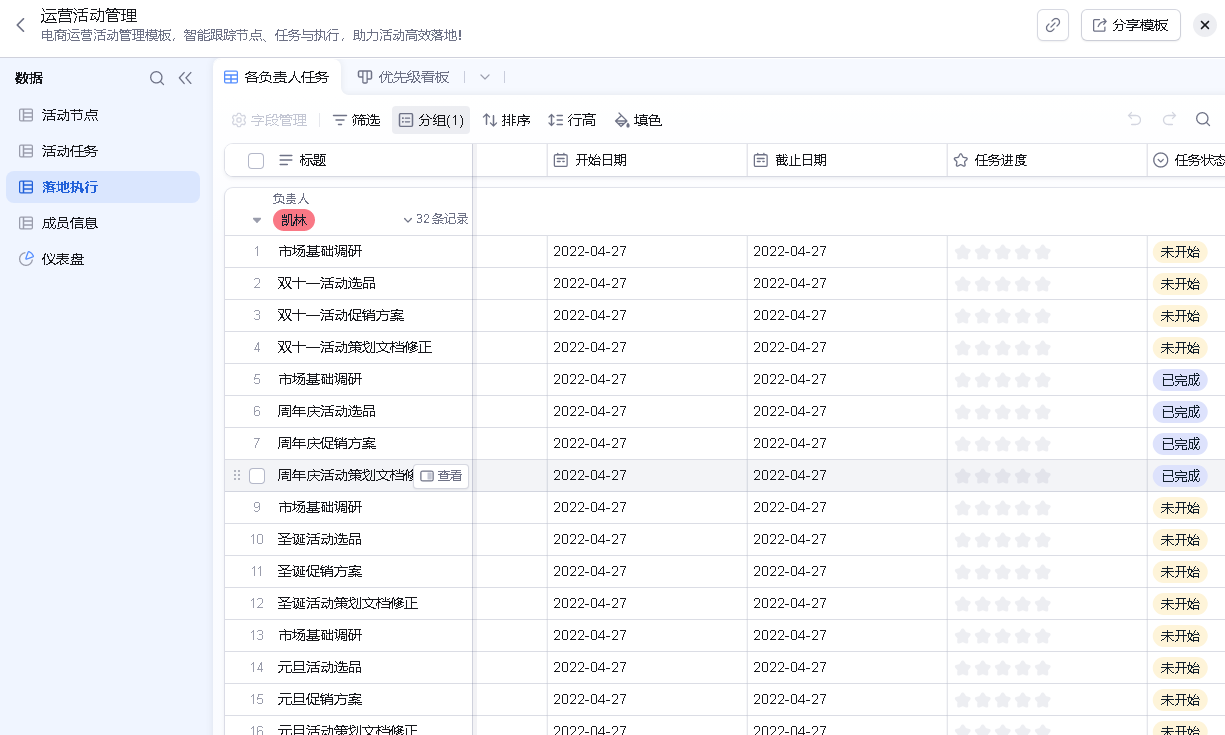1225x735 pixels.
Task: Collapse the sidebar with double-chevron icon
Action: coord(185,78)
